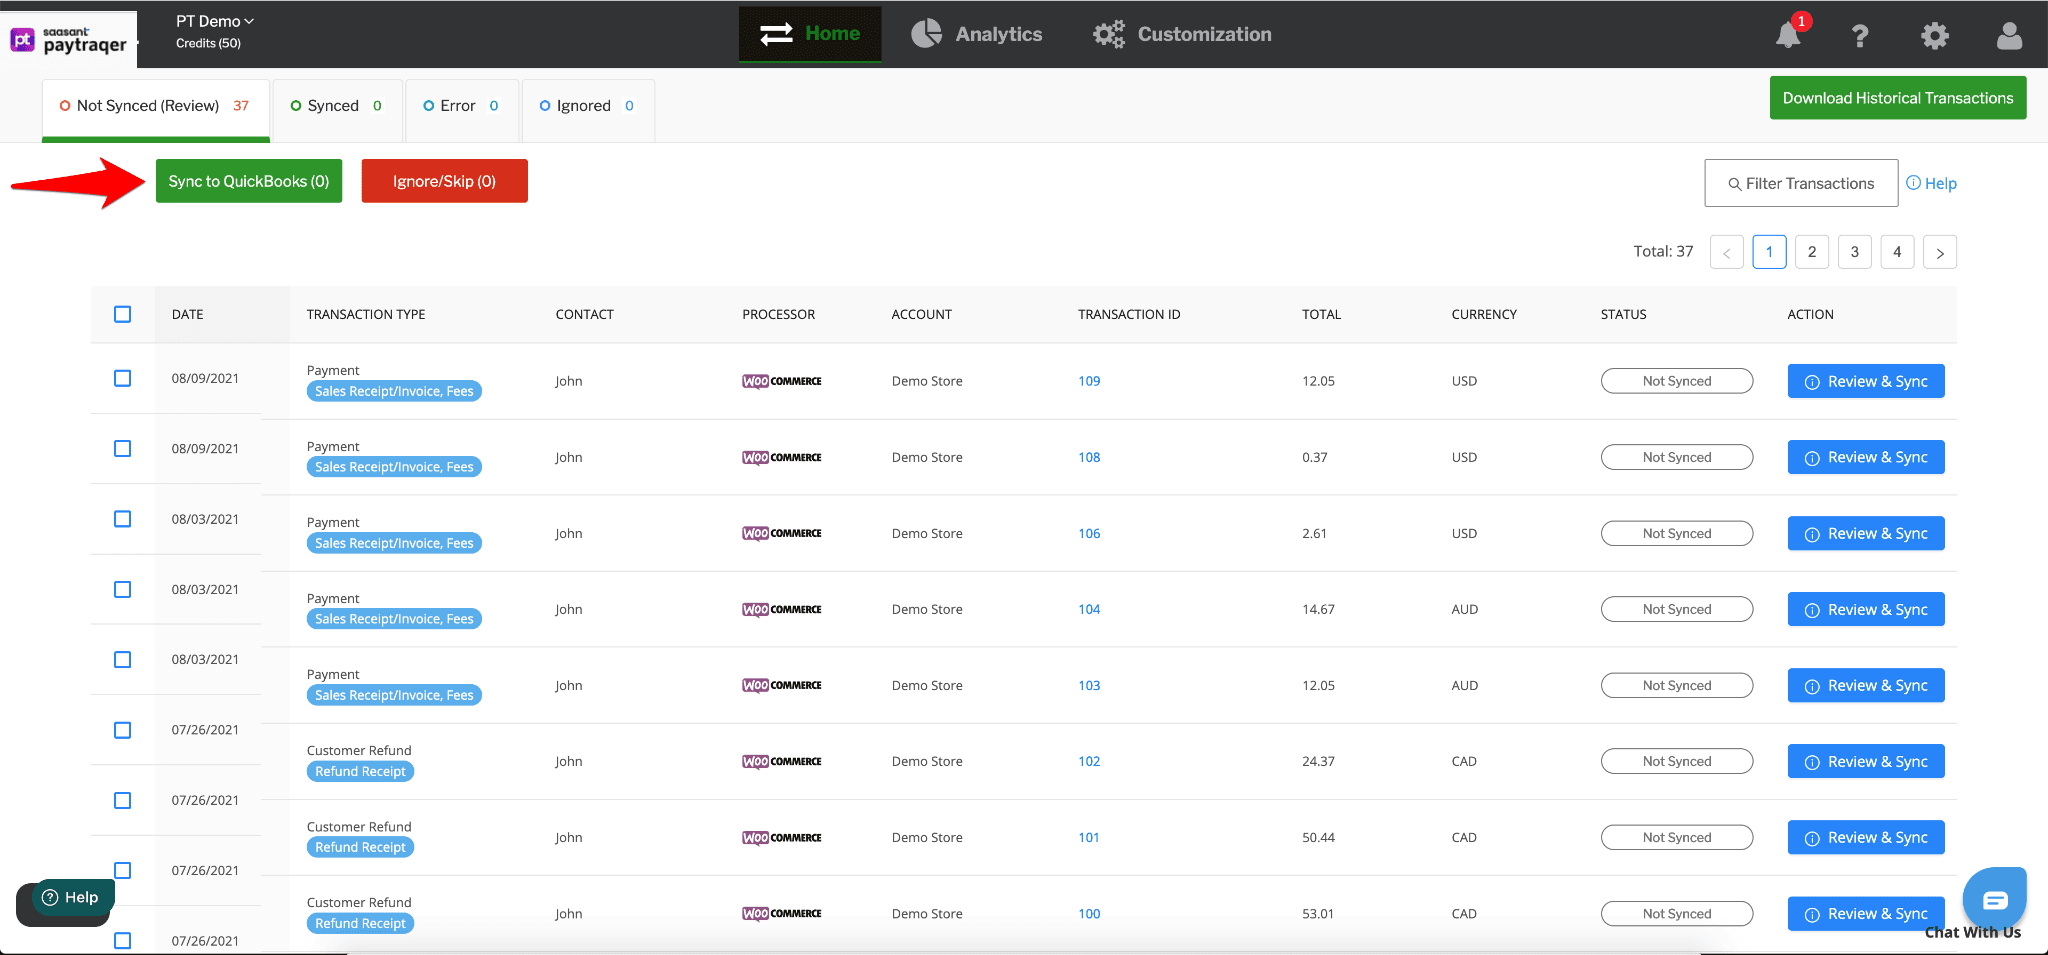Check the third 07/26/2021 row checkbox
This screenshot has width=2048, height=955.
122,870
